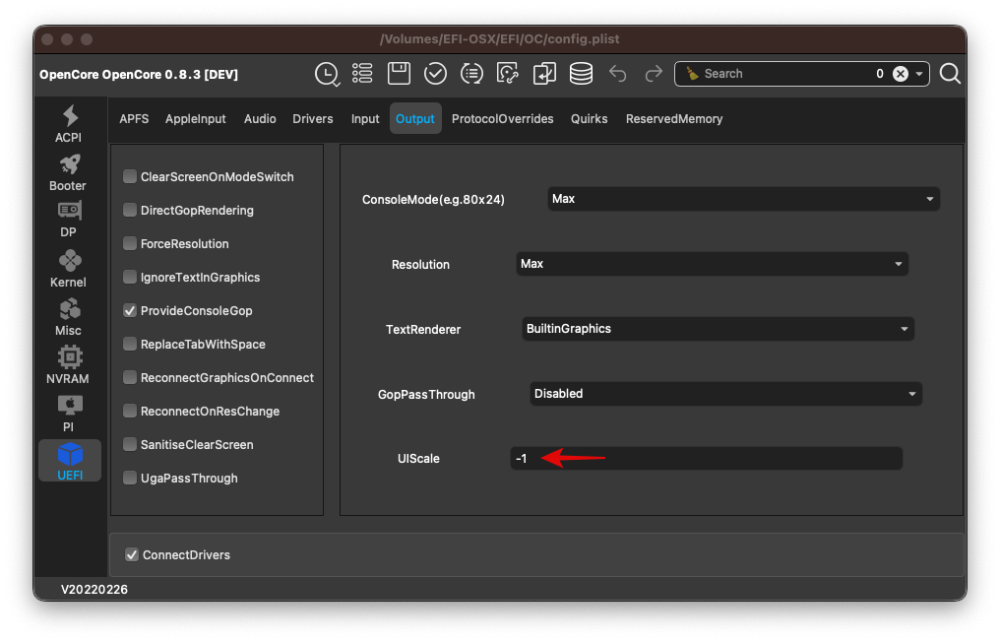This screenshot has width=1000, height=642.
Task: Enable IgnoreTextInGraphics checkbox
Action: pyautogui.click(x=129, y=277)
